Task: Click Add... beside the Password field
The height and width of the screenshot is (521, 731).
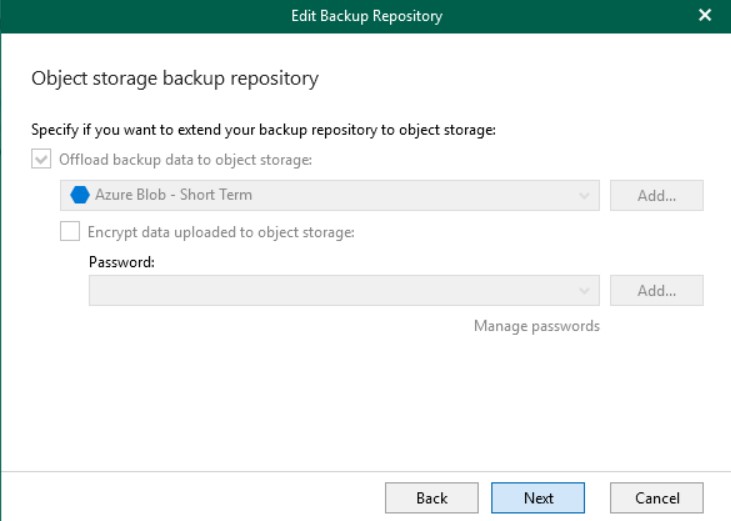Action: click(656, 290)
